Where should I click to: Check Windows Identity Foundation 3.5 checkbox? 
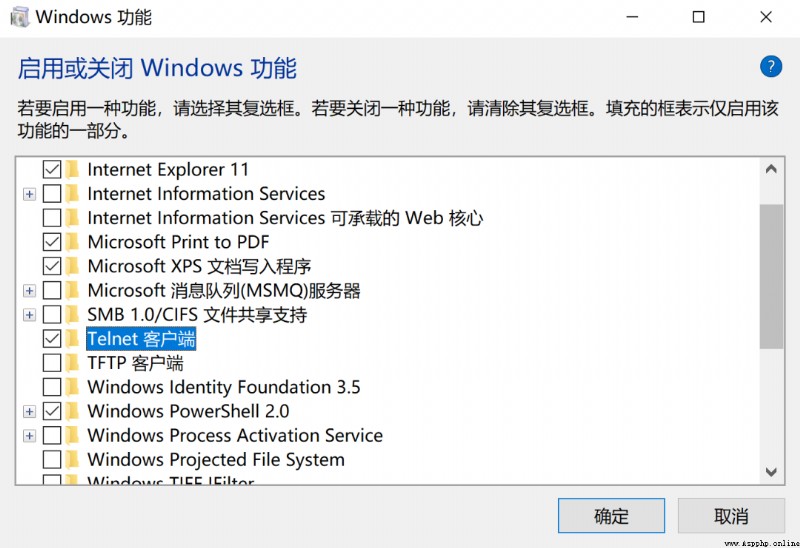click(52, 387)
